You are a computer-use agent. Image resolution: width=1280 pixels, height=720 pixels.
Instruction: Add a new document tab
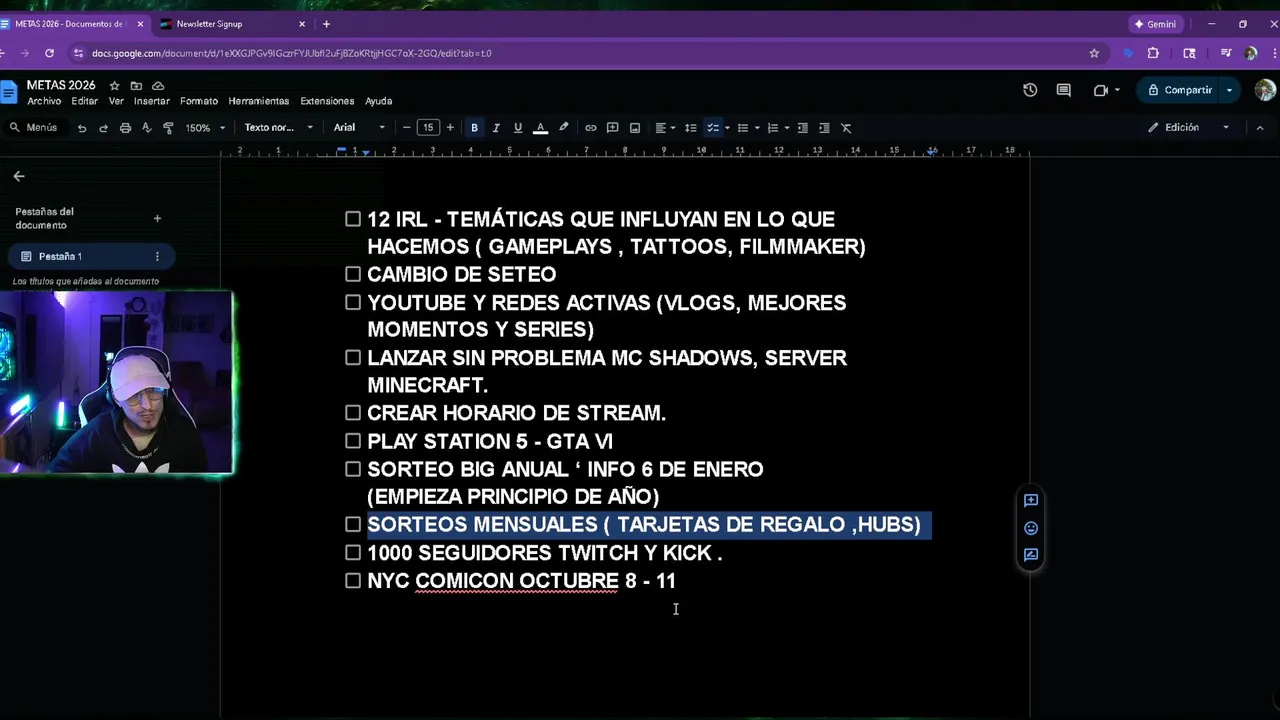pos(157,218)
